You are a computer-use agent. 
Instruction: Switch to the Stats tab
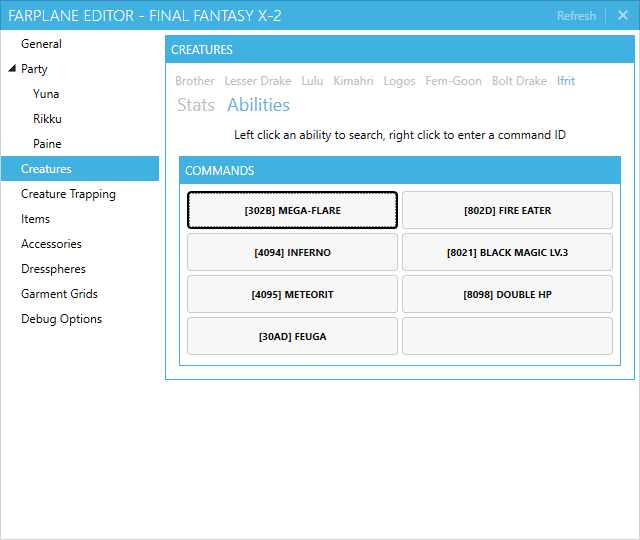pyautogui.click(x=196, y=105)
